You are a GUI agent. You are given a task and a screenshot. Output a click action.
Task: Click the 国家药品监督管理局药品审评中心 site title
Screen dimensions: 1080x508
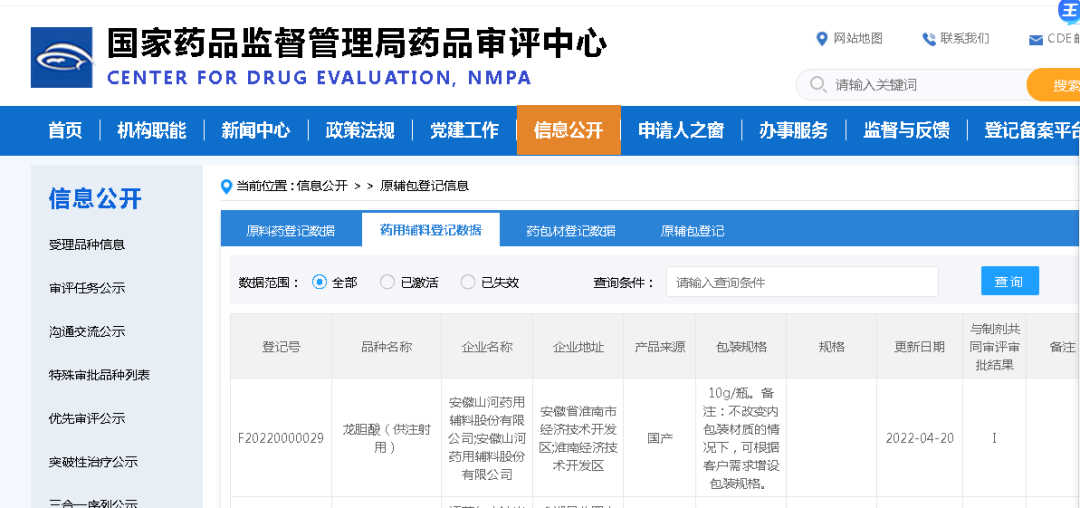pos(356,43)
